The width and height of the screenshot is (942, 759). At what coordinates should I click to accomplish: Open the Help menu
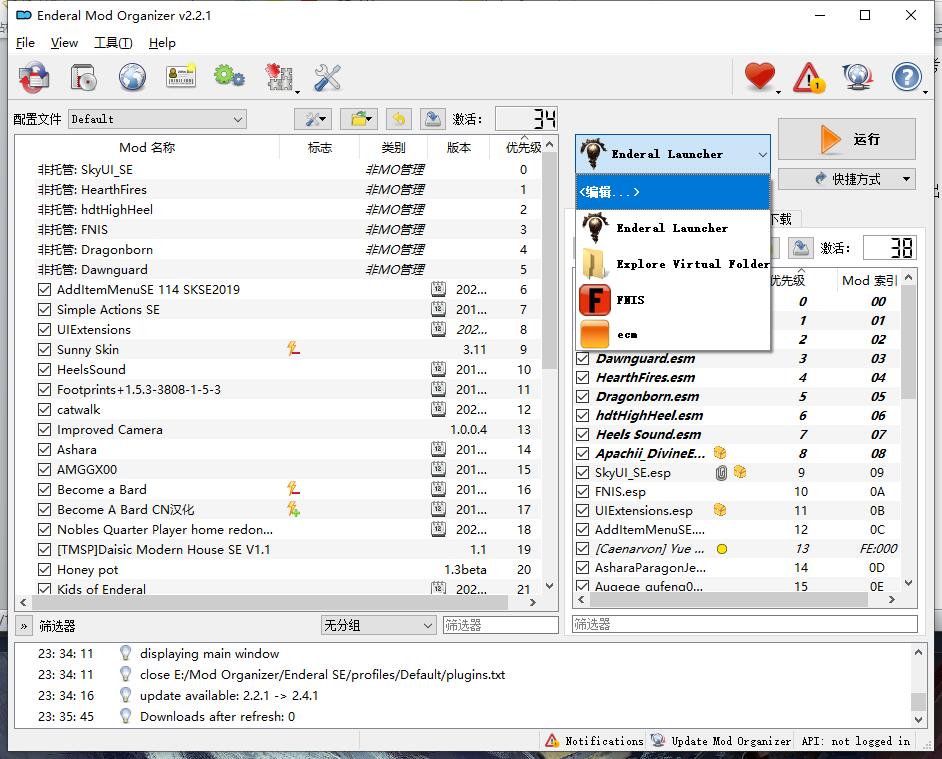[x=162, y=43]
